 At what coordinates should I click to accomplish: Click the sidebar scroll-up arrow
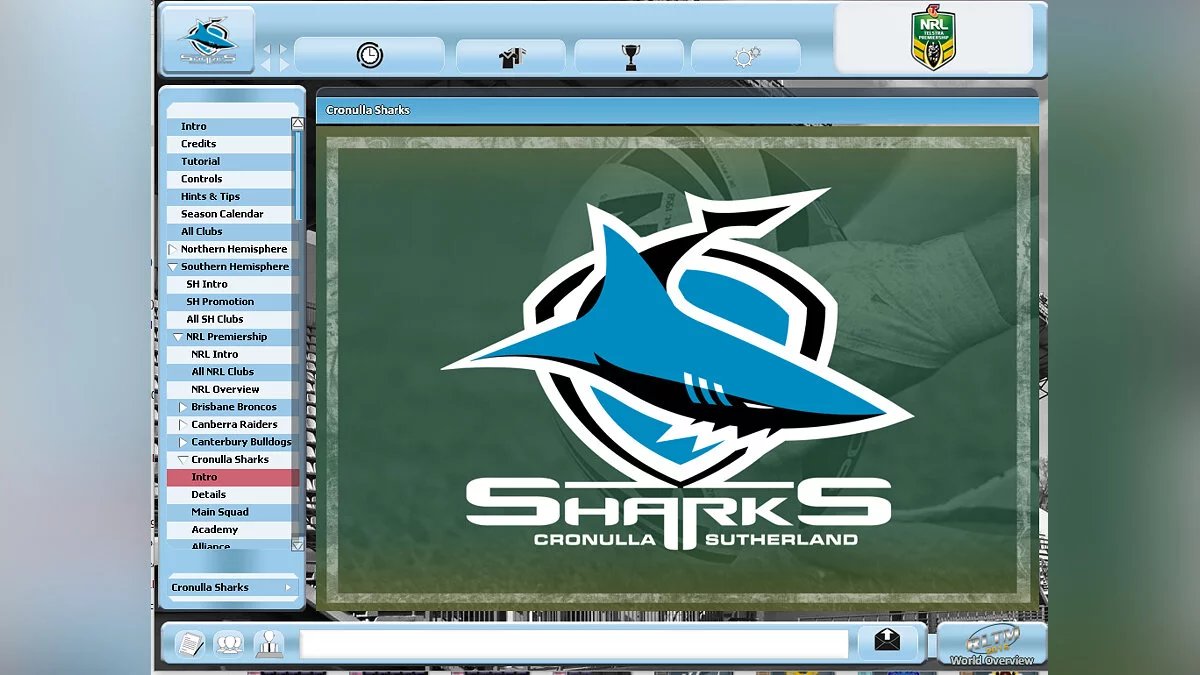[297, 124]
